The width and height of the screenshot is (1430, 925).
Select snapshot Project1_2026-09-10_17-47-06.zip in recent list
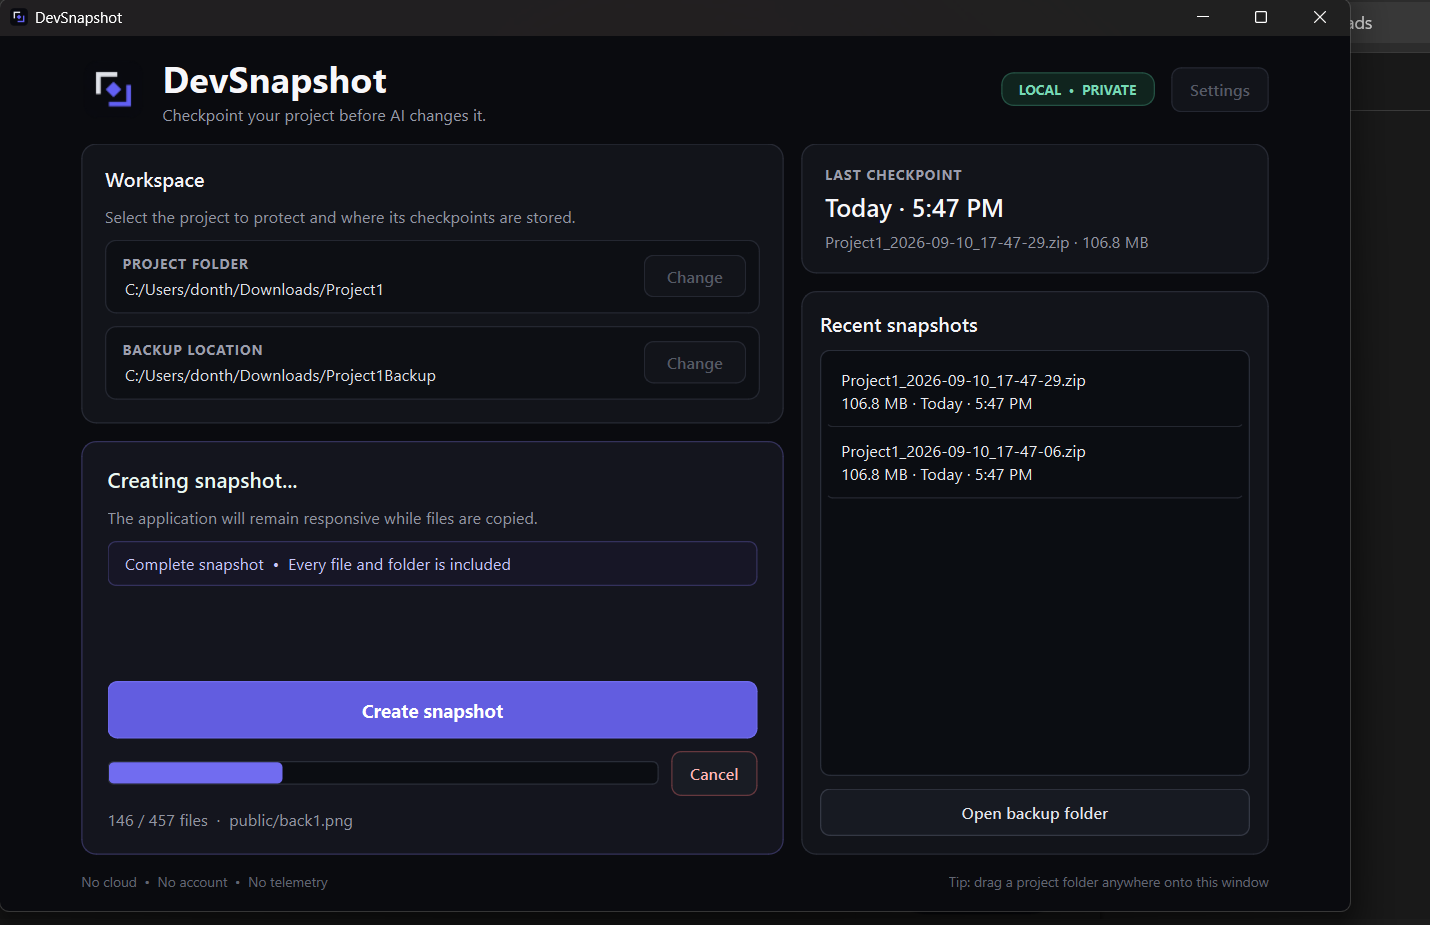click(x=1035, y=462)
